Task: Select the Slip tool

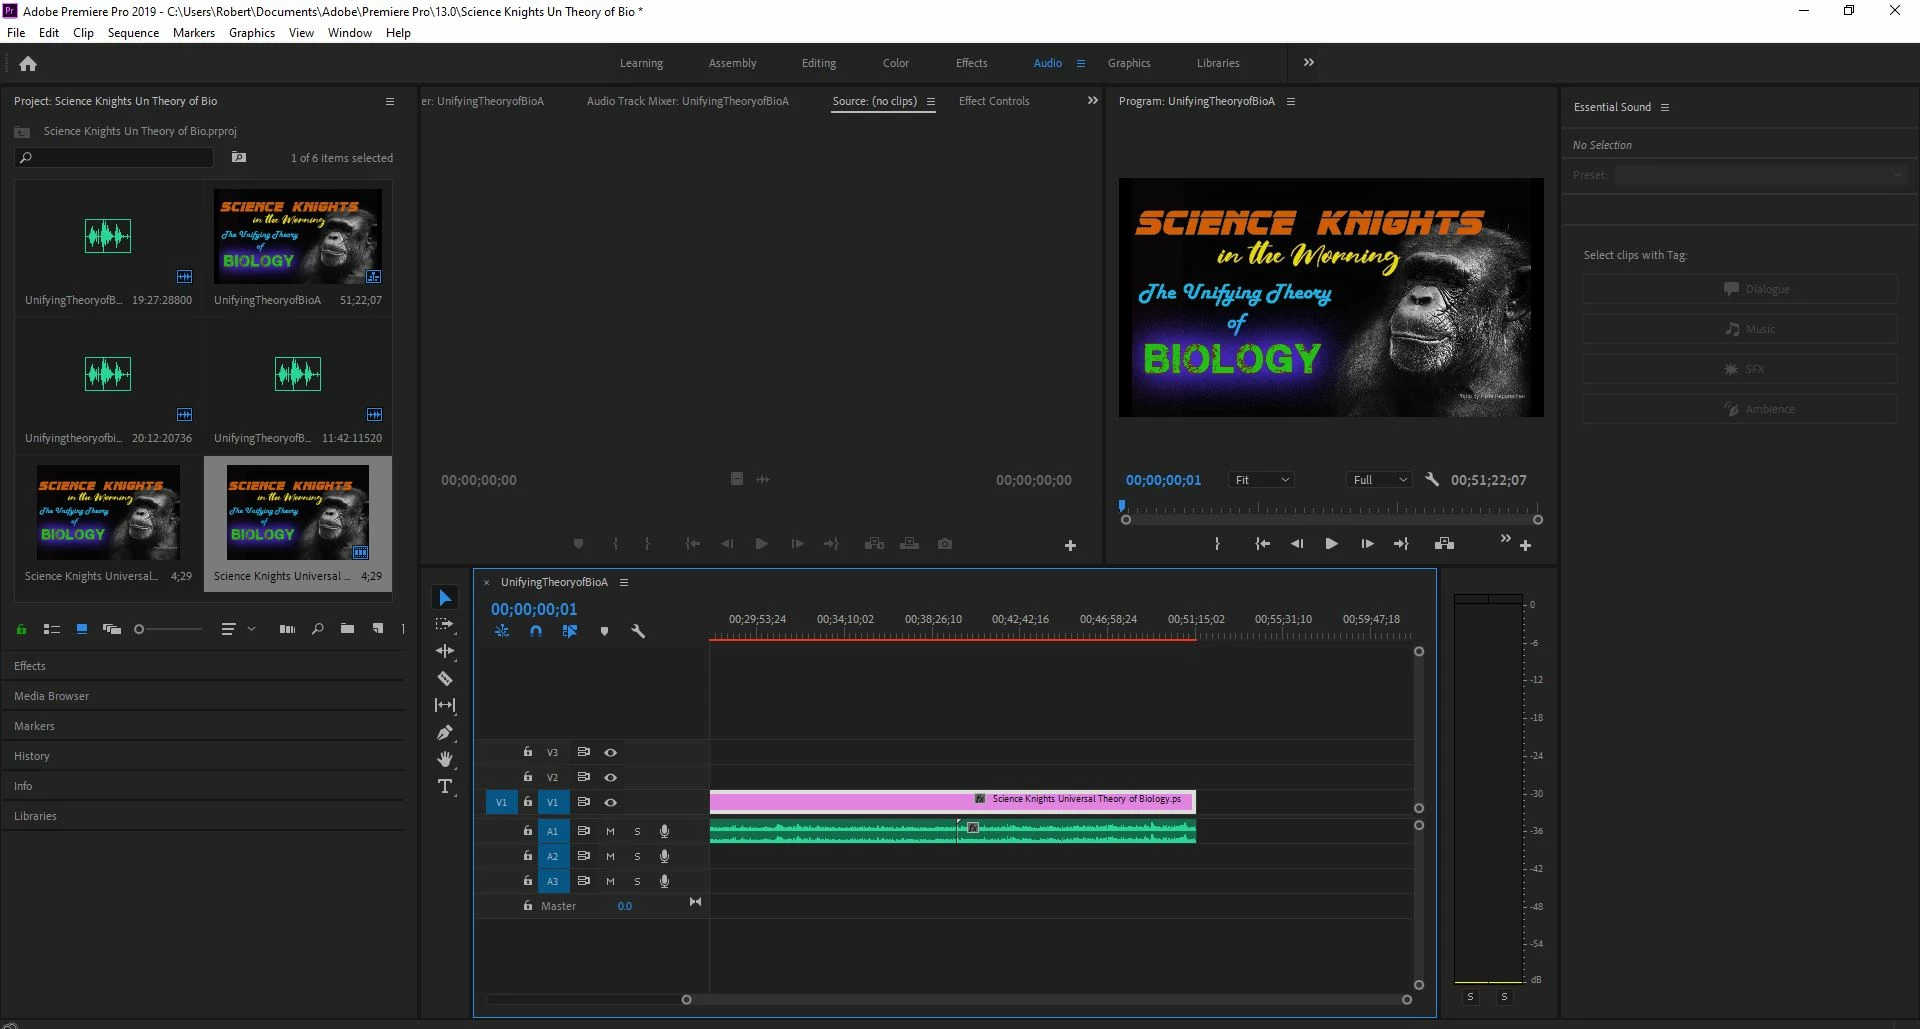Action: click(x=445, y=705)
